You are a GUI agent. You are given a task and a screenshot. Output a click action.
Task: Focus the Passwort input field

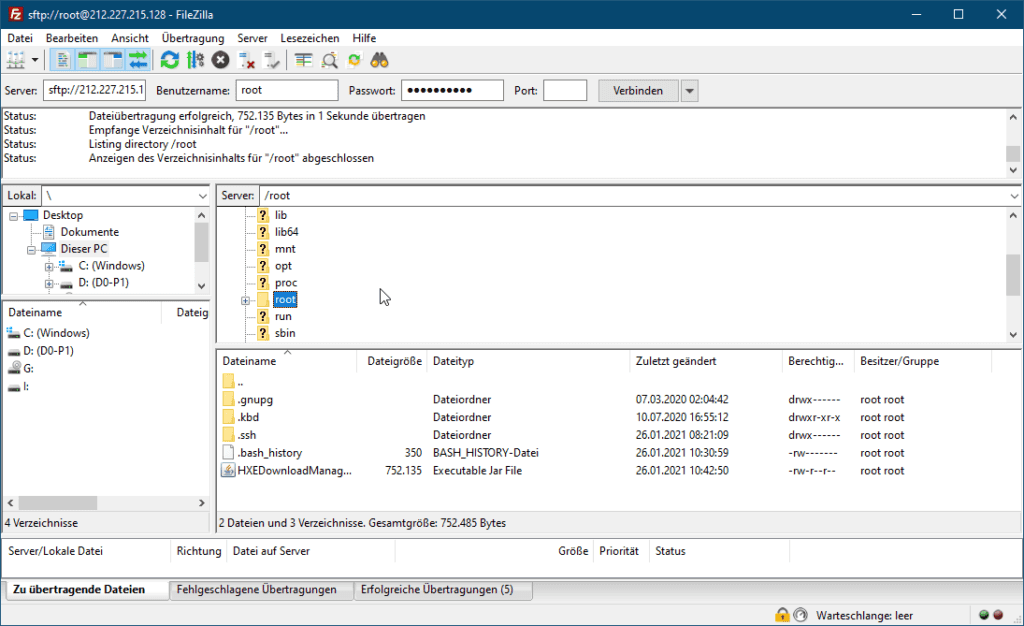tap(453, 90)
